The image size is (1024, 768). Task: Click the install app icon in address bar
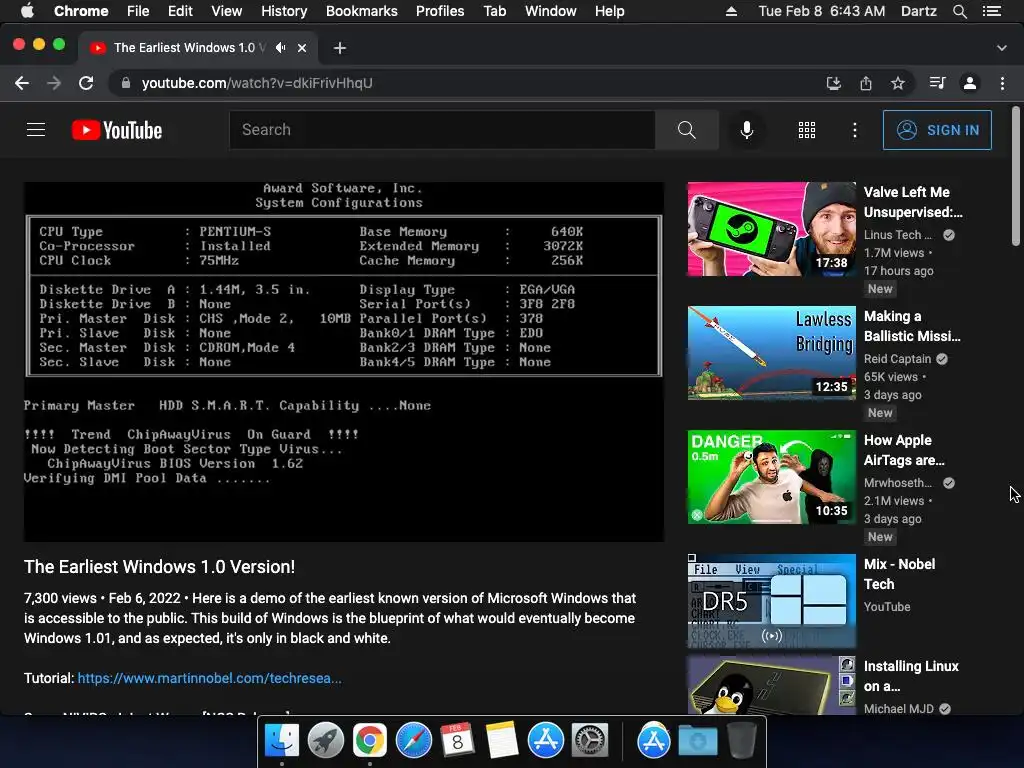tap(834, 83)
